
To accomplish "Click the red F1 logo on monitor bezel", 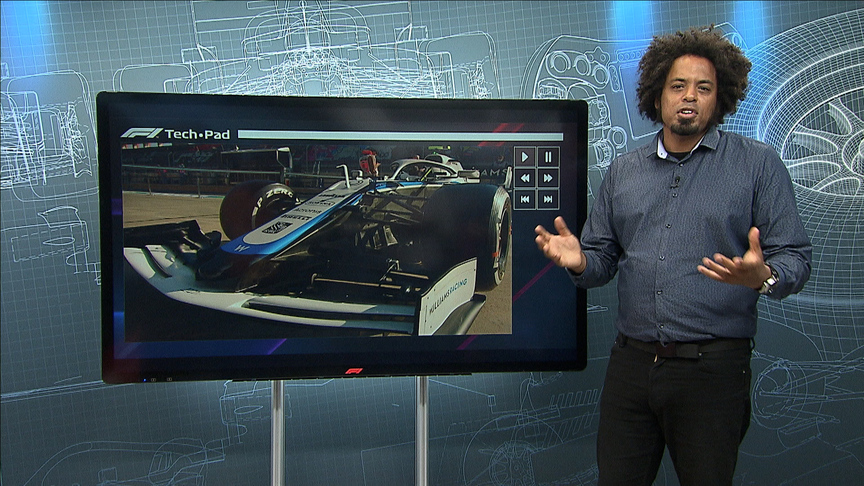I will 353,371.
